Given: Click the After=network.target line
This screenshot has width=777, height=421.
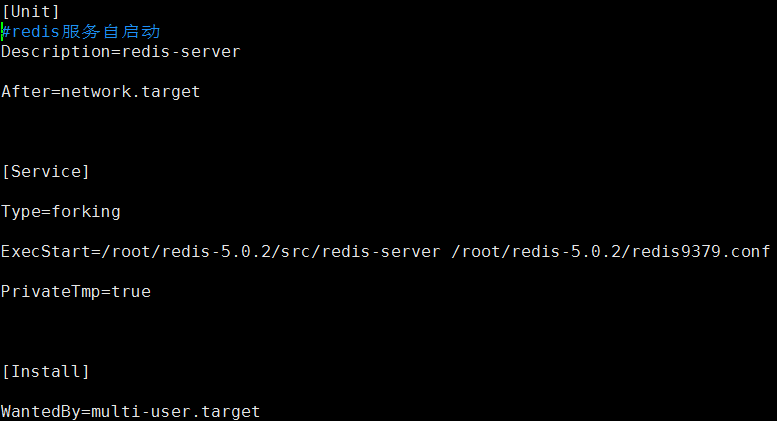Looking at the screenshot, I should 101,92.
